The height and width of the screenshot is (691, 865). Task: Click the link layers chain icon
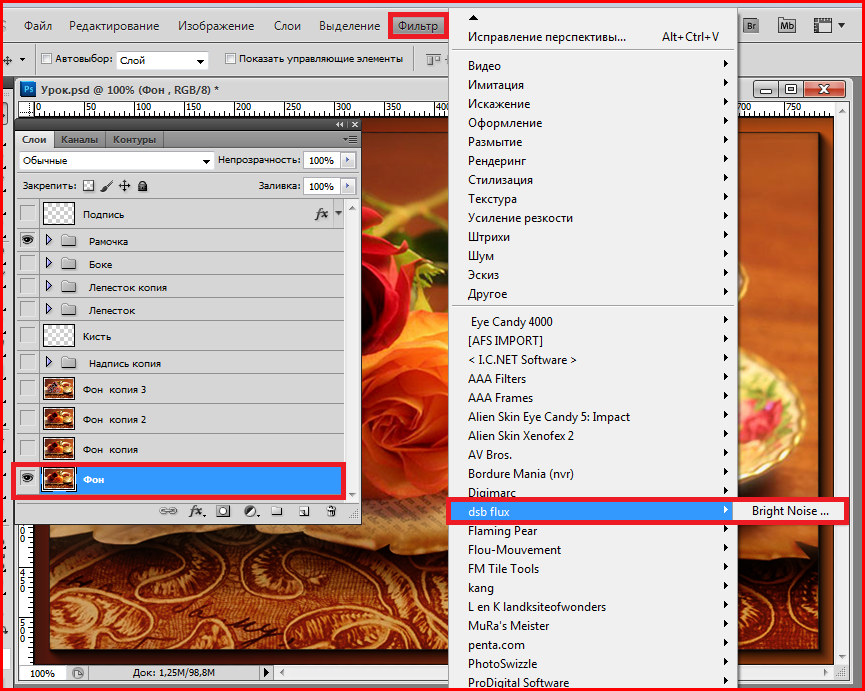168,511
